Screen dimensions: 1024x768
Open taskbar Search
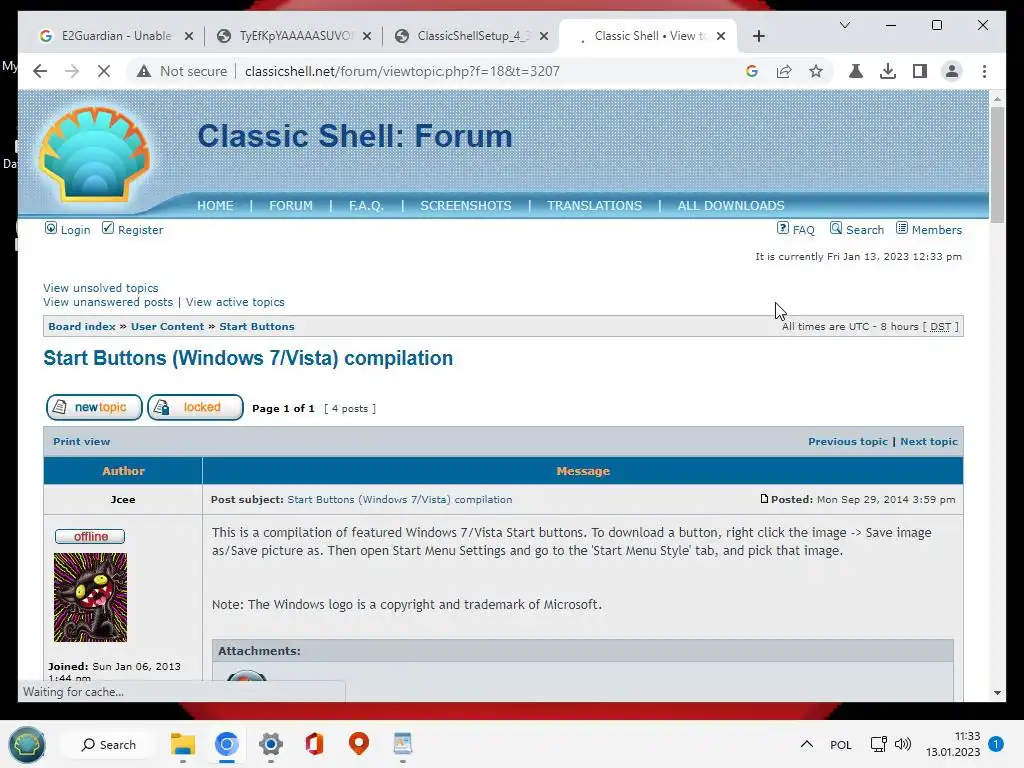click(108, 744)
